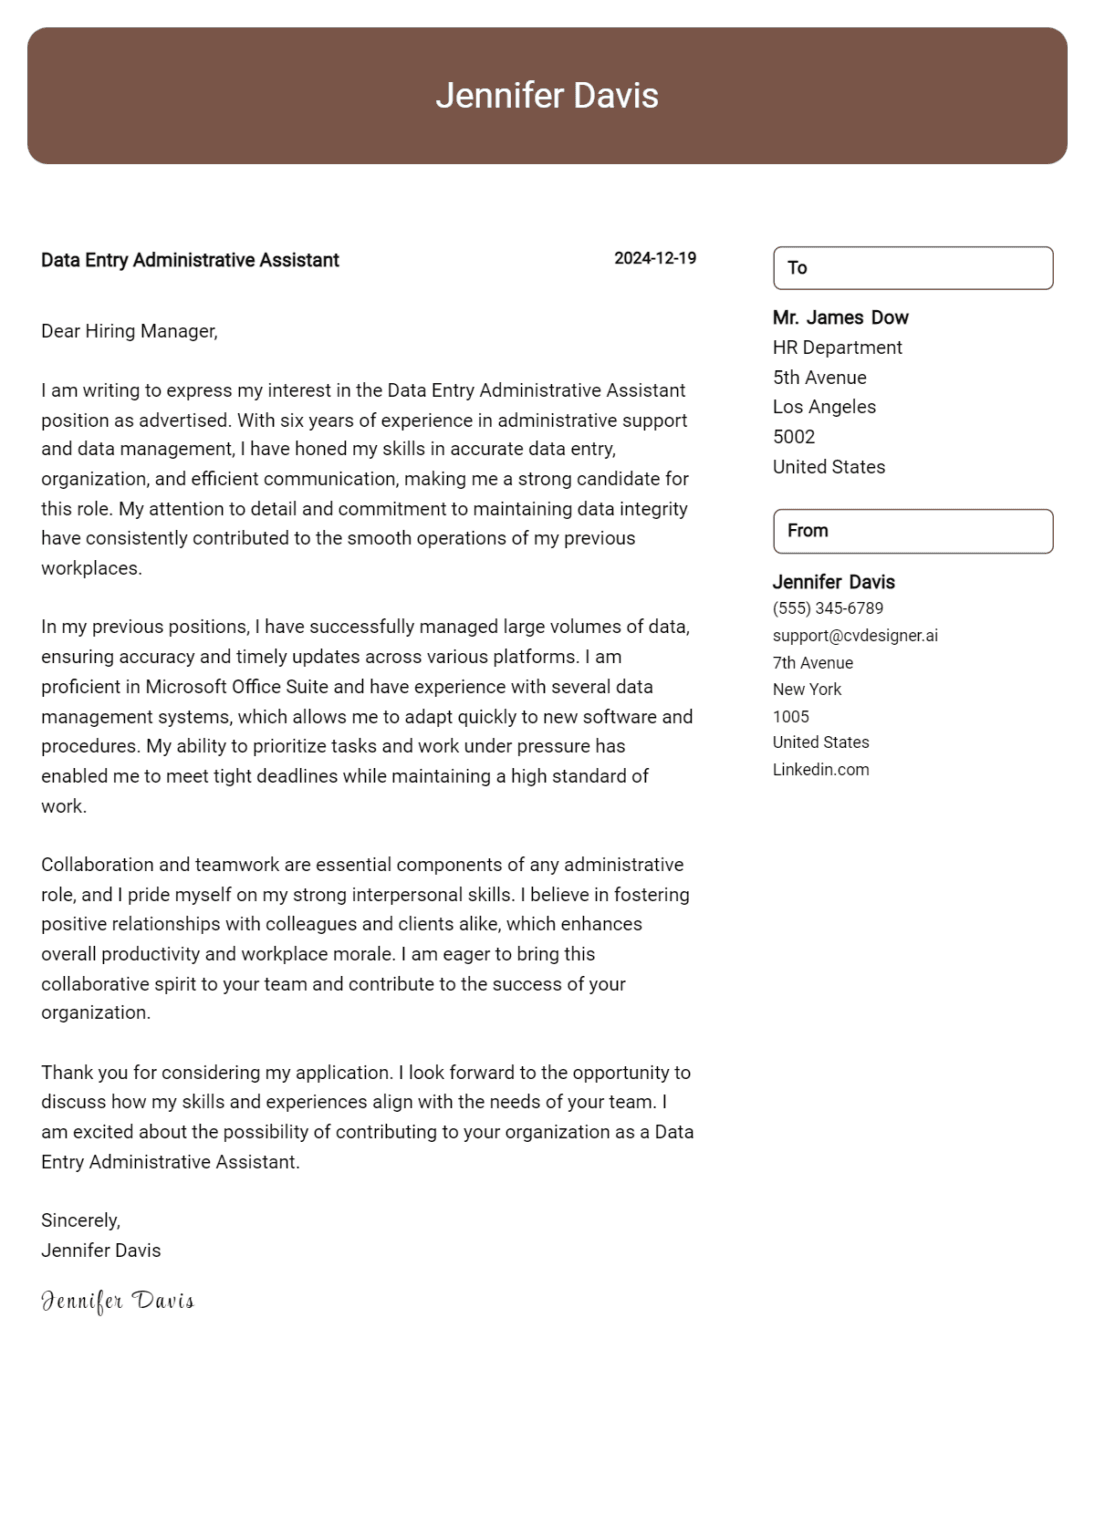The width and height of the screenshot is (1095, 1536).
Task: Click the HR Department line
Action: [837, 347]
